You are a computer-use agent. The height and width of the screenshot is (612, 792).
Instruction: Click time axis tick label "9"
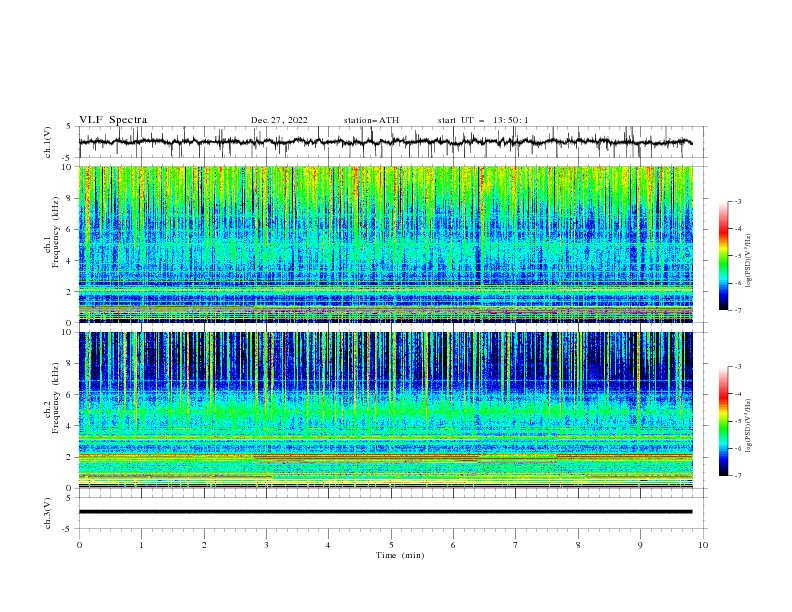coord(640,545)
